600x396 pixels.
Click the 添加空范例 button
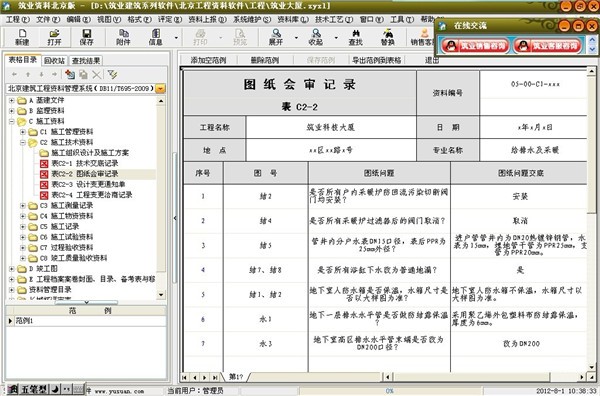(x=209, y=60)
